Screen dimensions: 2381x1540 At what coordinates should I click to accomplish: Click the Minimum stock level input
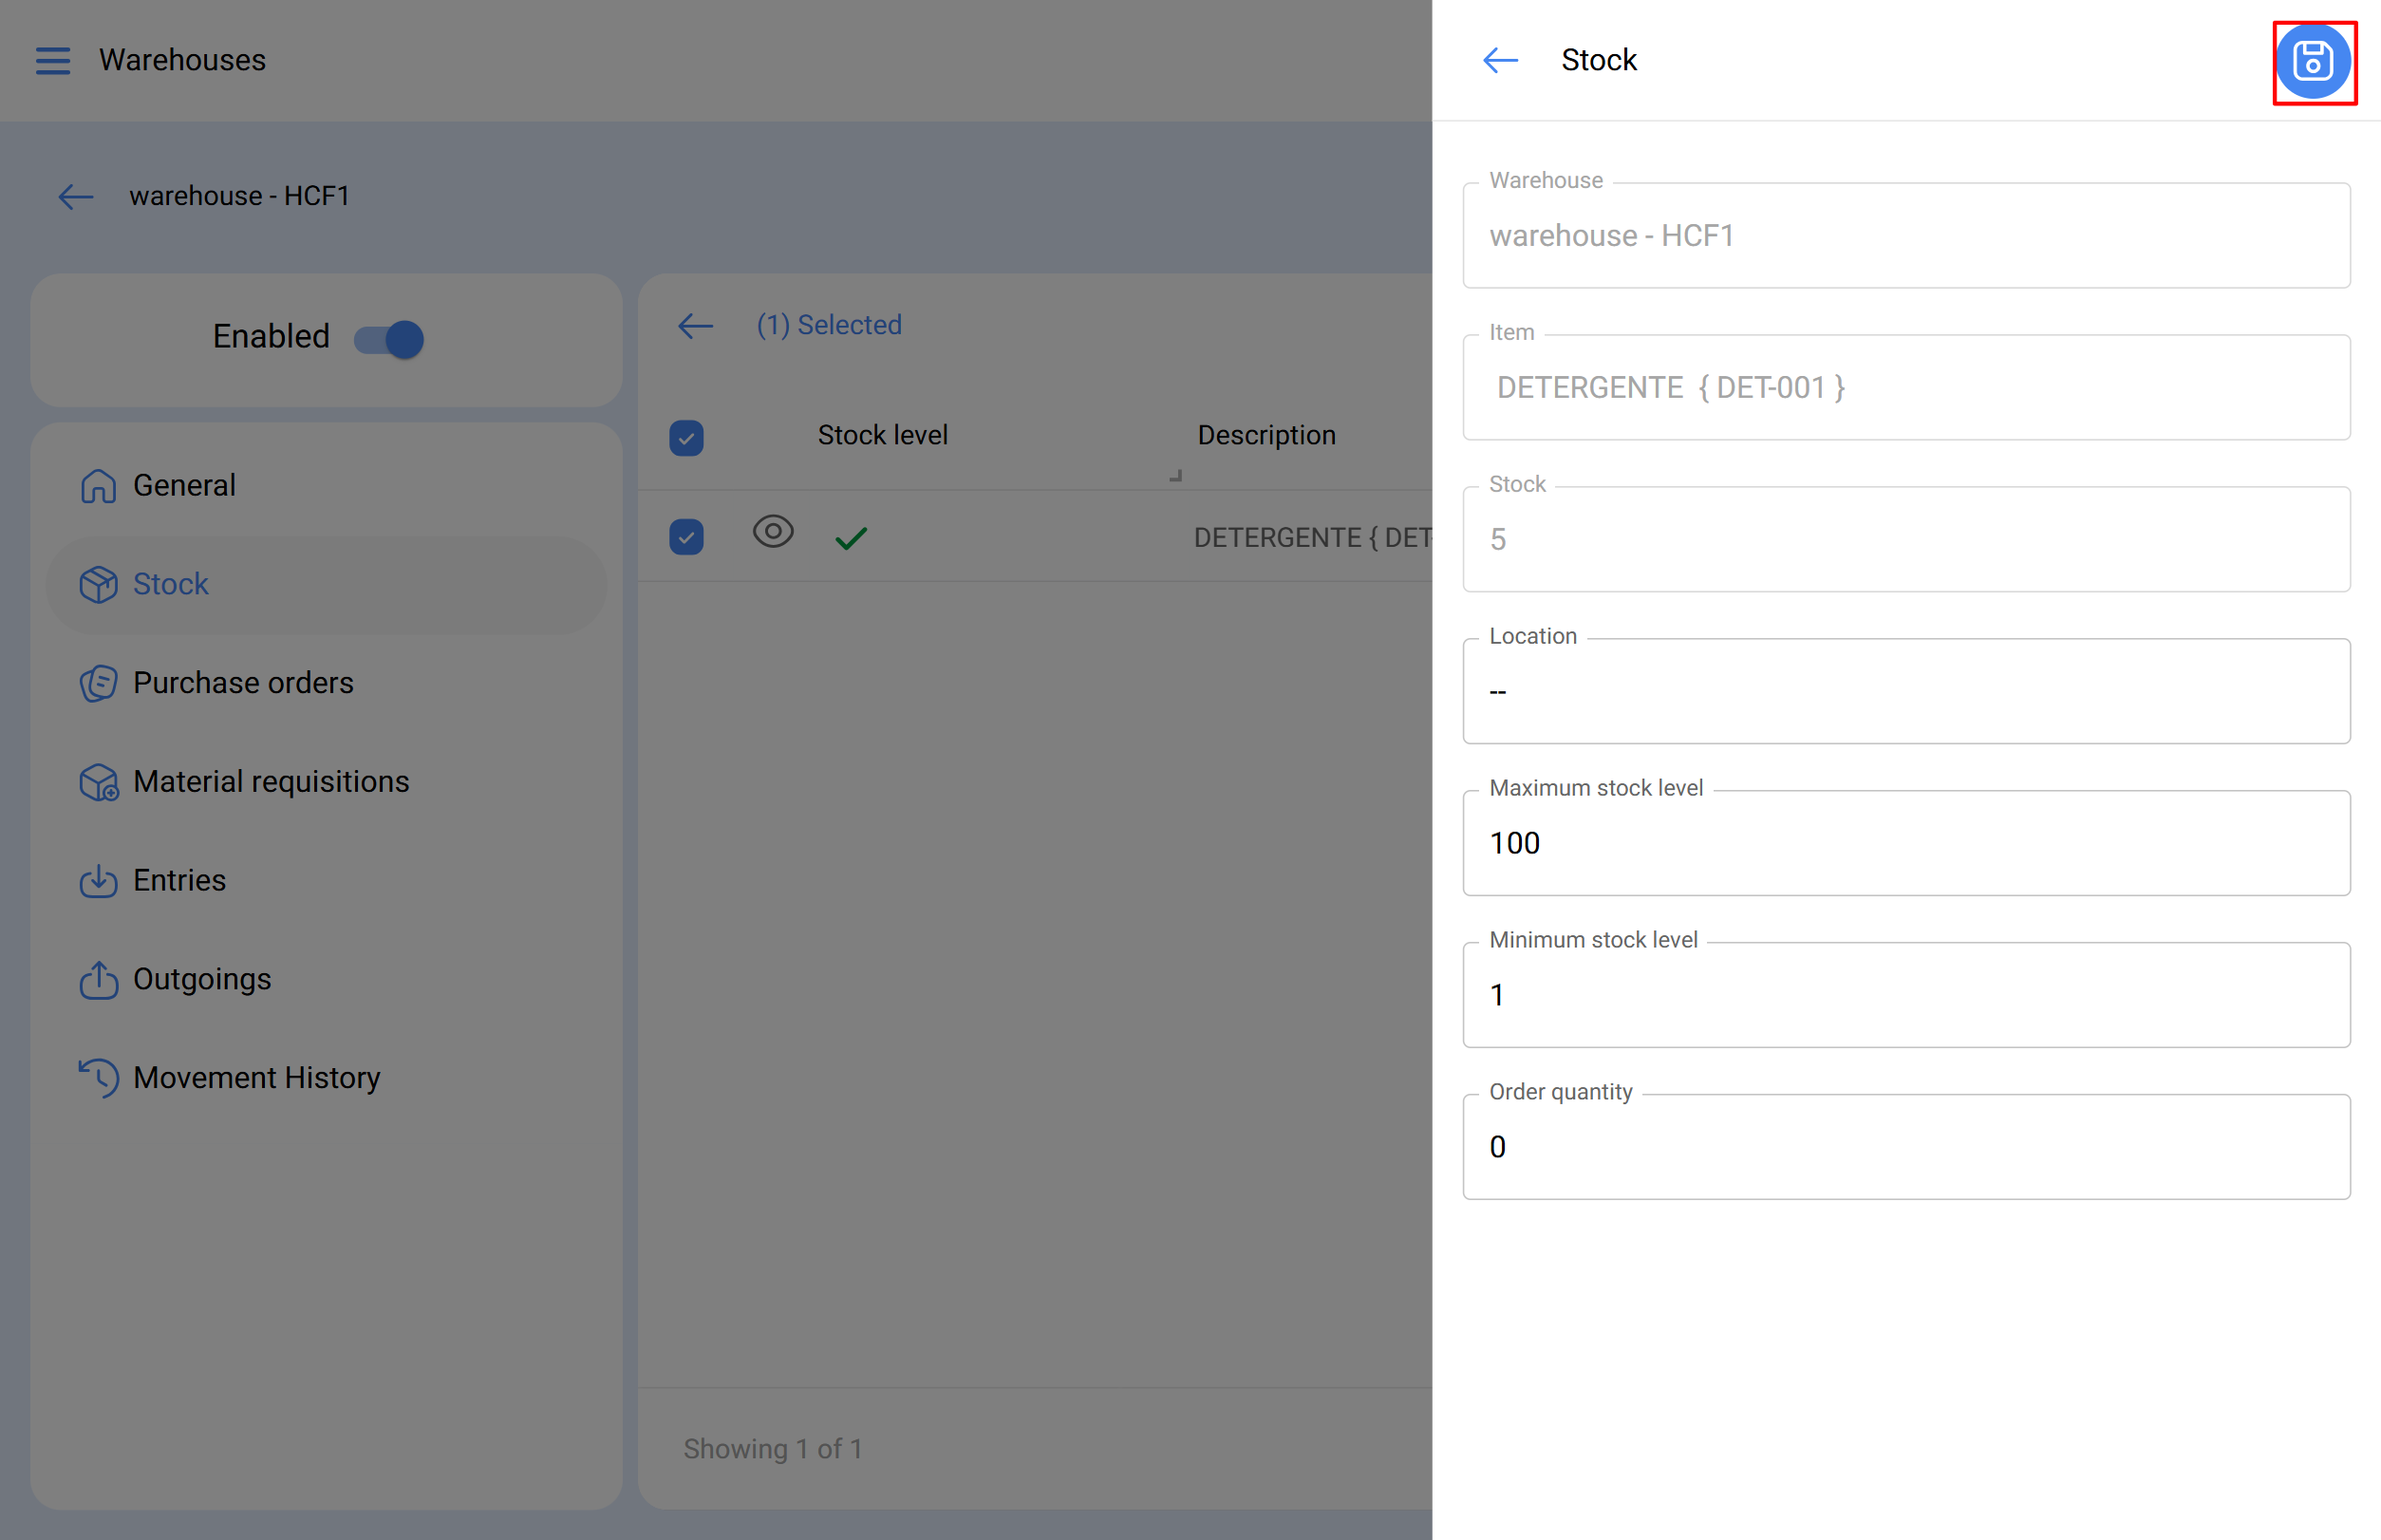[1905, 995]
